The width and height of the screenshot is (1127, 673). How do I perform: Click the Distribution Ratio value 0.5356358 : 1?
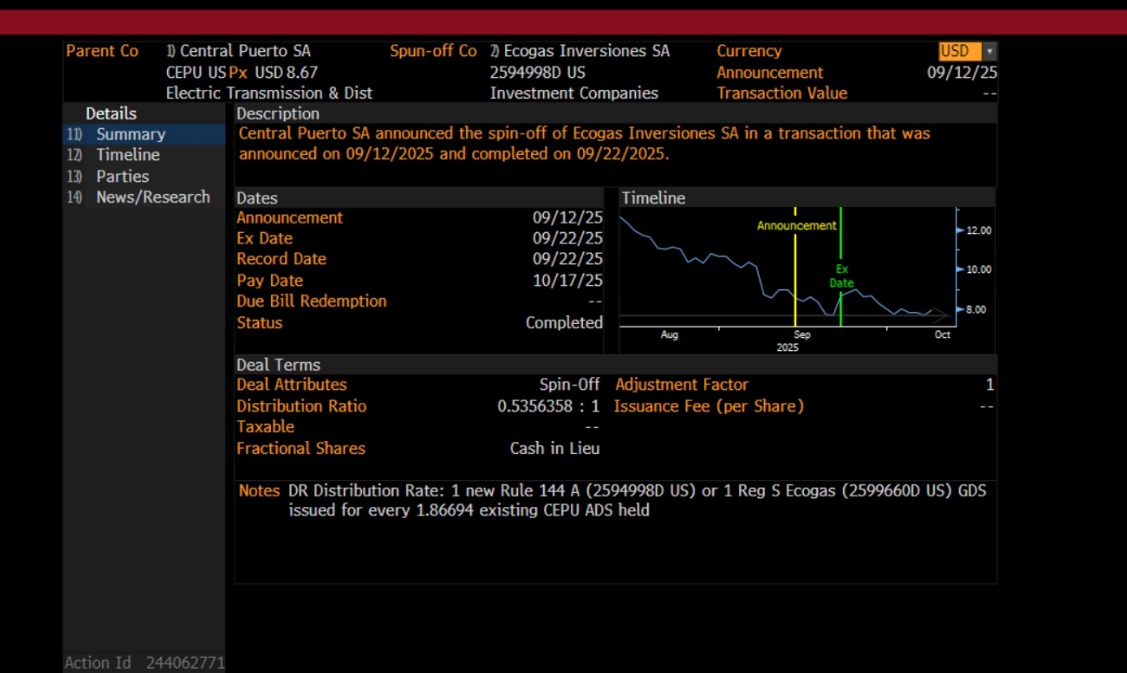point(548,406)
